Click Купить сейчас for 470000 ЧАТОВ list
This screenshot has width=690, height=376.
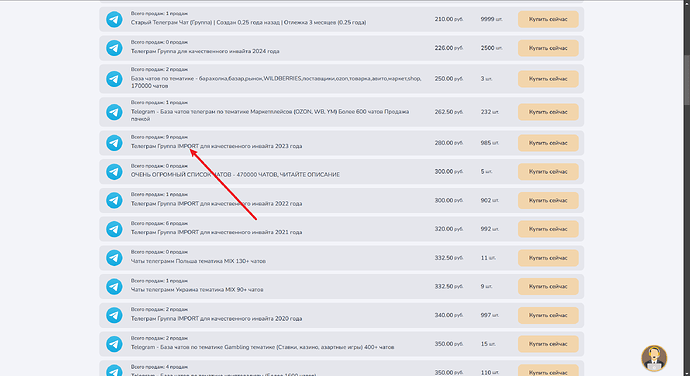click(548, 172)
